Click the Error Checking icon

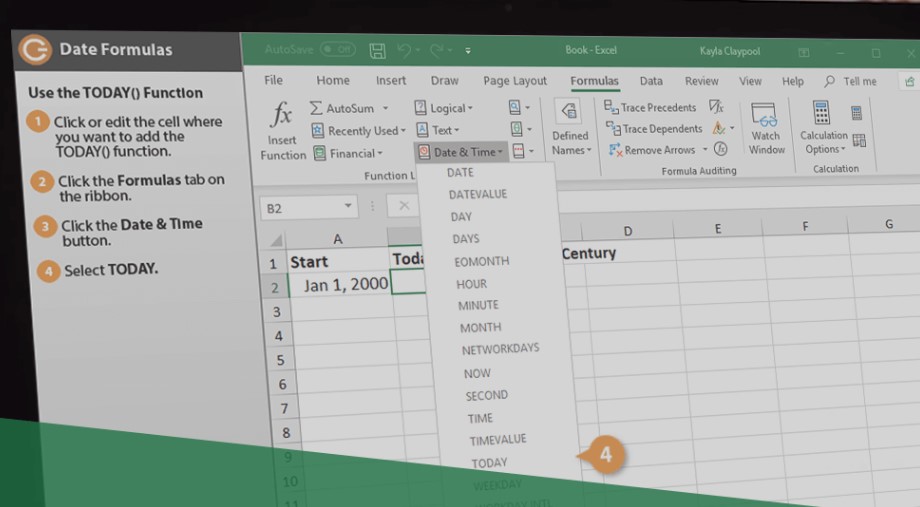click(718, 127)
